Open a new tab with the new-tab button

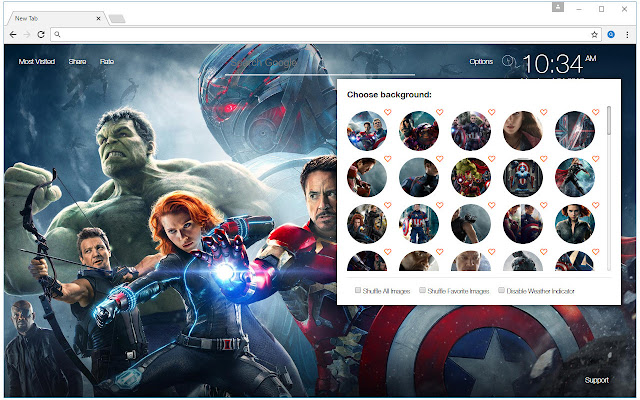[117, 19]
